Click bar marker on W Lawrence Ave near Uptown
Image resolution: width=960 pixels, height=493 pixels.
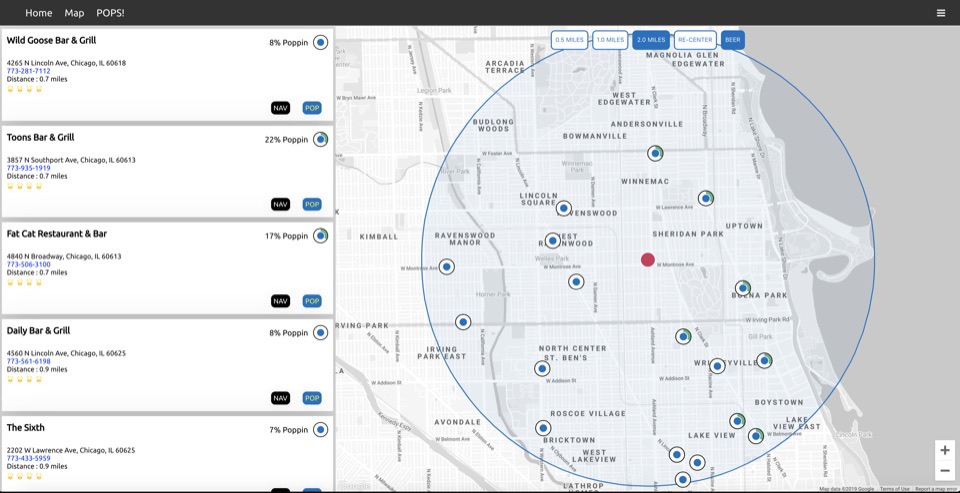coord(706,198)
